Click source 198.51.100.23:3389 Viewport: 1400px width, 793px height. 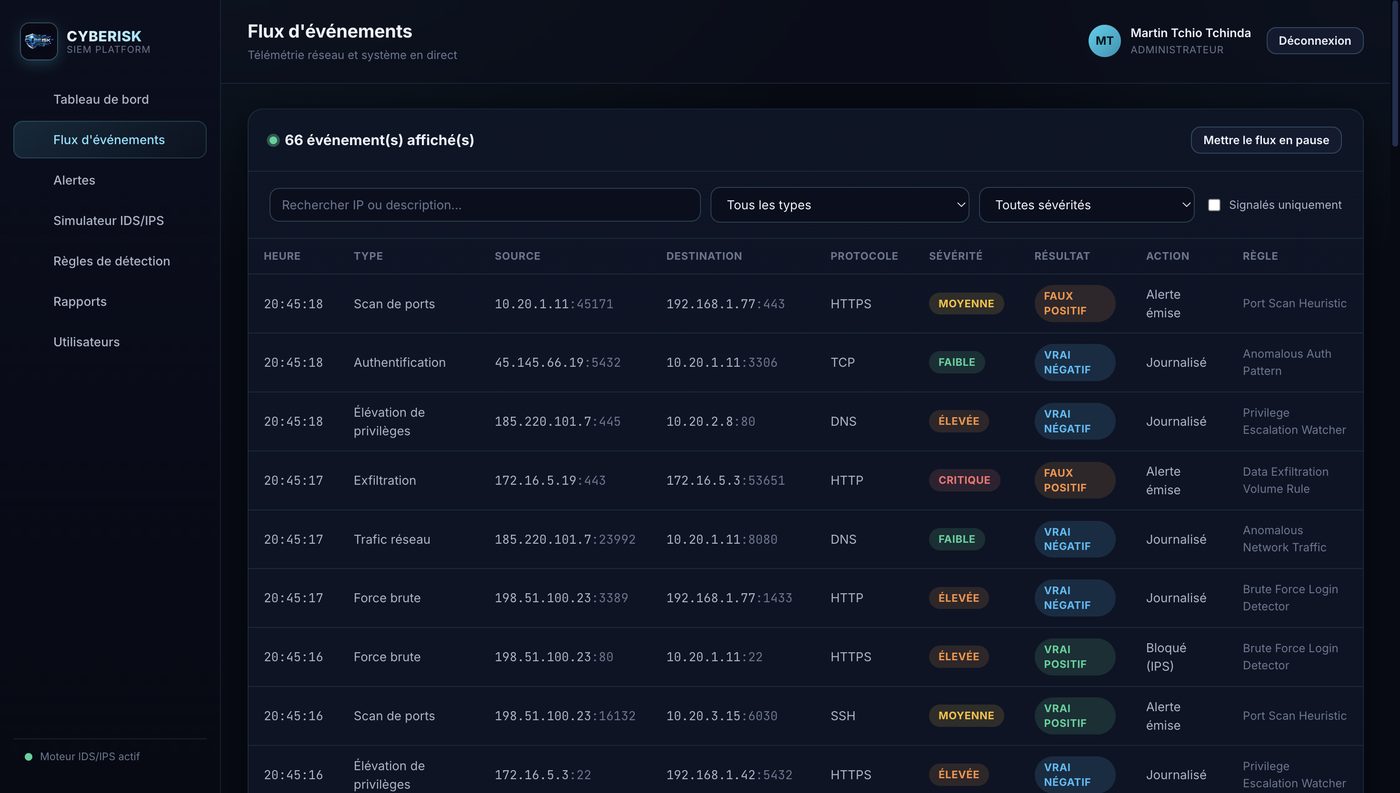[562, 599]
